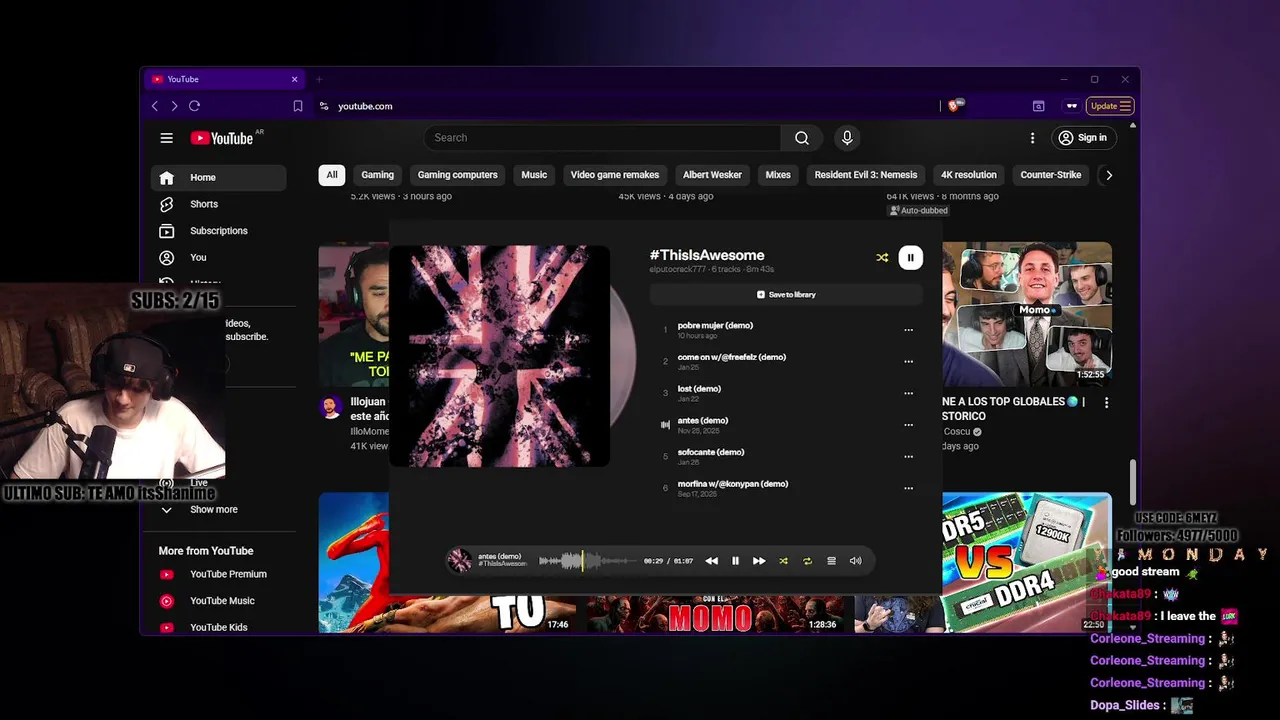
Task: Click the now-playing bars icon beside antes (demo)
Action: [x=665, y=425]
